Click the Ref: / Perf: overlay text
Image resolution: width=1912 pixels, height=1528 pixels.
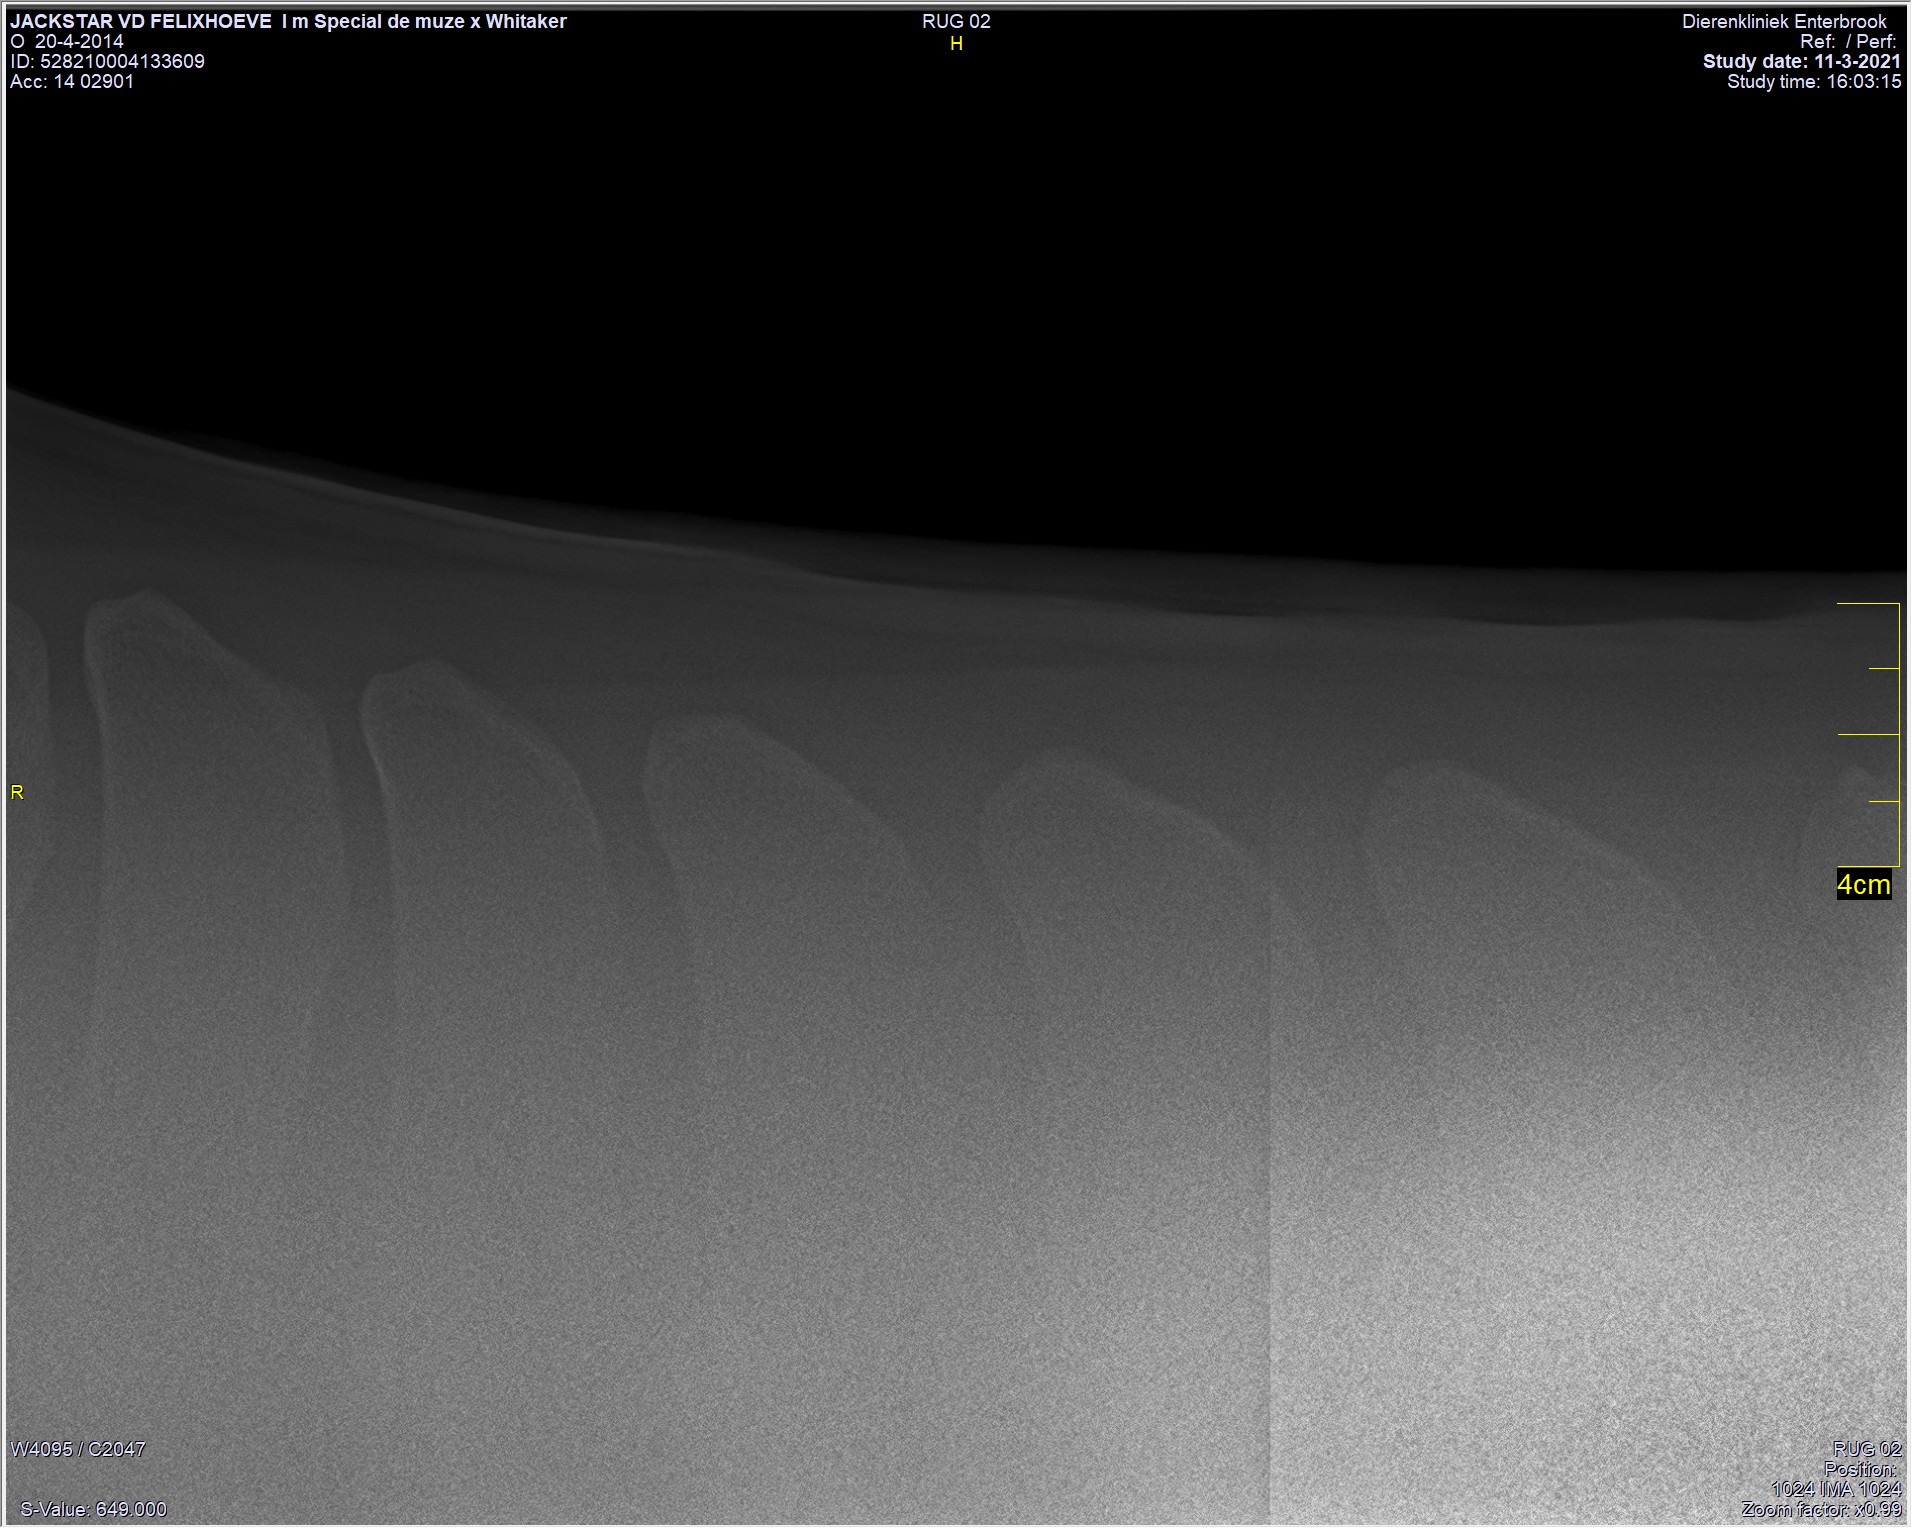(1848, 42)
